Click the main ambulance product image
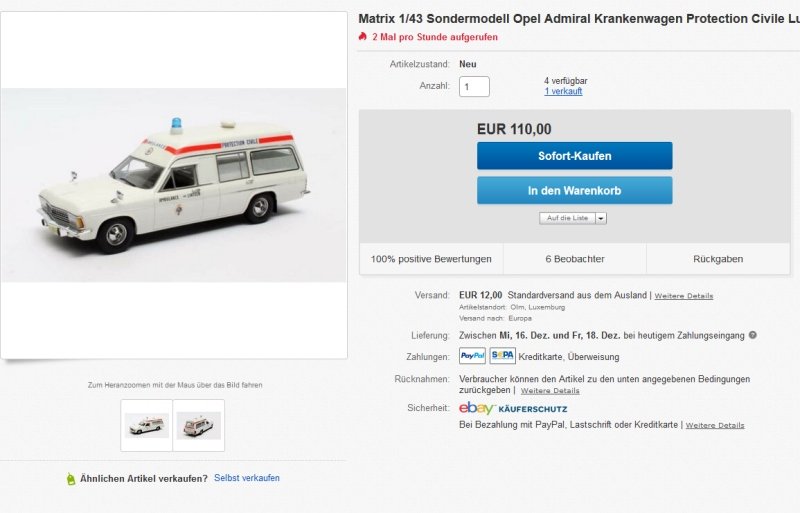 click(174, 185)
